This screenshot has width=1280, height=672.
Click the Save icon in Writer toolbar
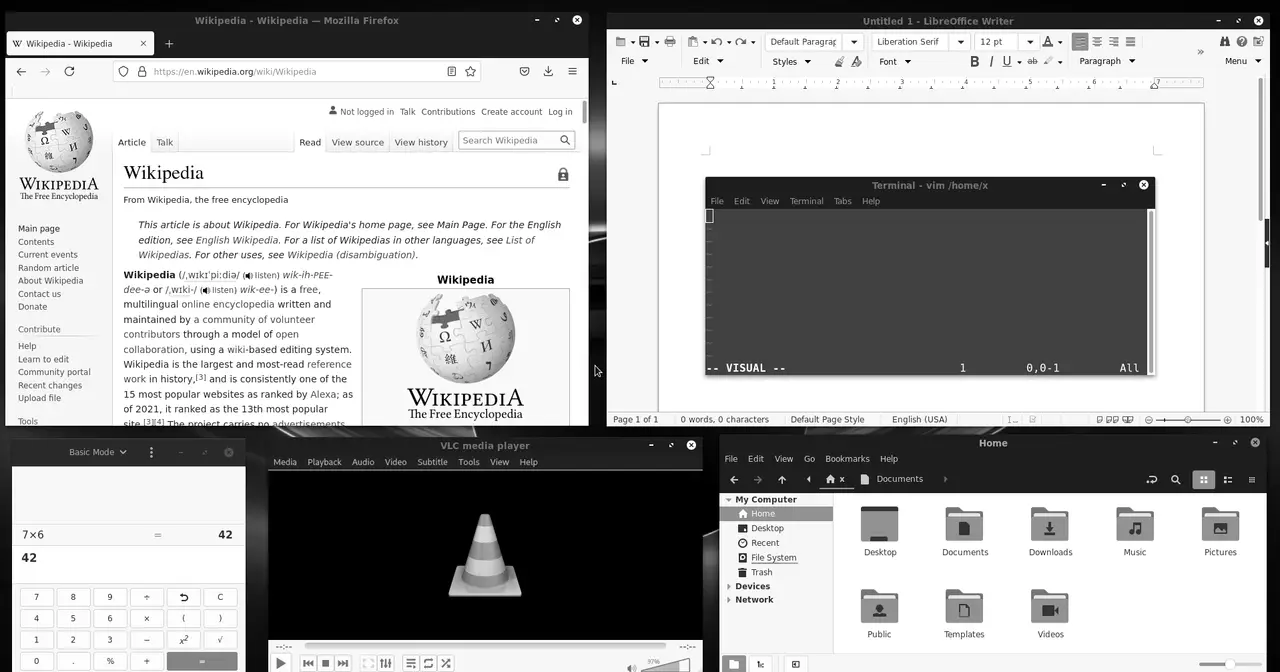pyautogui.click(x=644, y=42)
